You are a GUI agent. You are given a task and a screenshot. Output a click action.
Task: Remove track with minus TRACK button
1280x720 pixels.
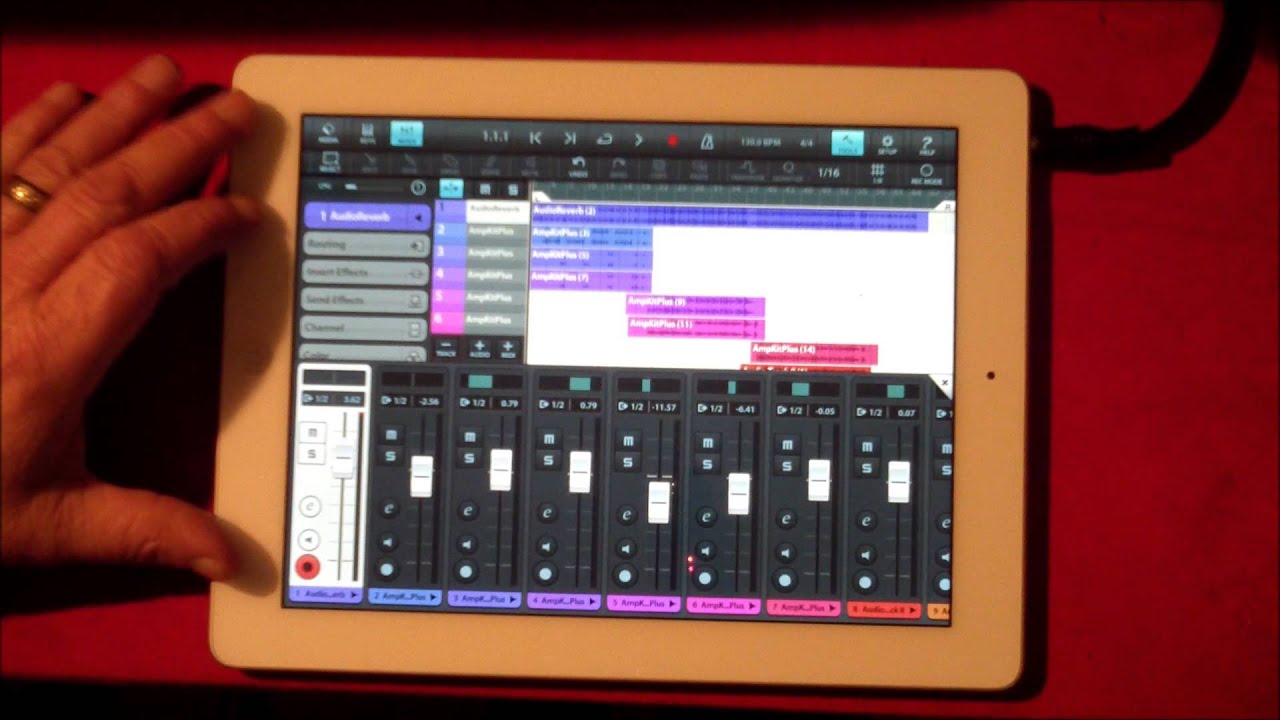pos(446,348)
